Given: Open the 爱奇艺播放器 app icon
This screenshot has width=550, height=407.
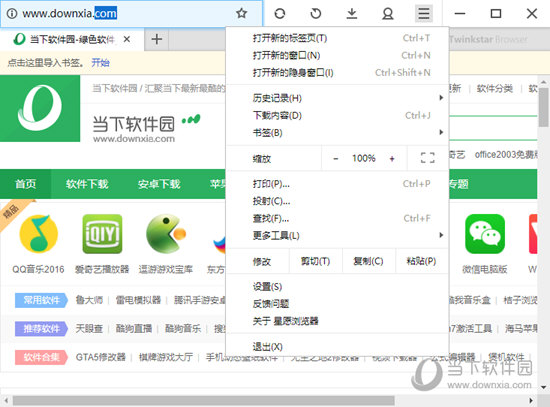Looking at the screenshot, I should point(102,234).
